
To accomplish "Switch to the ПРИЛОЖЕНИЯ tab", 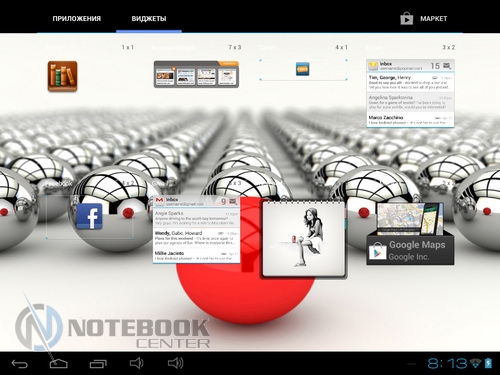I will (76, 19).
